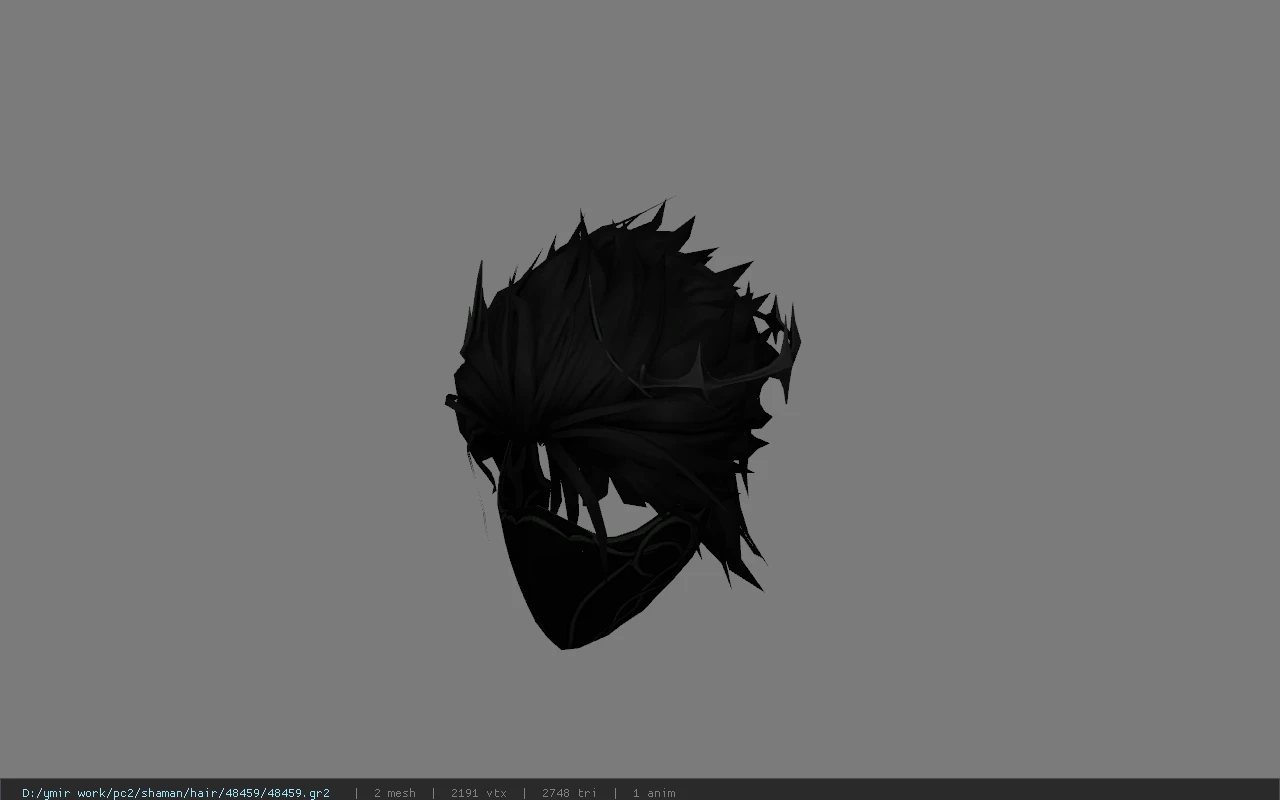Click the '2191 vtx' vertex count
This screenshot has width=1280, height=800.
coord(478,793)
